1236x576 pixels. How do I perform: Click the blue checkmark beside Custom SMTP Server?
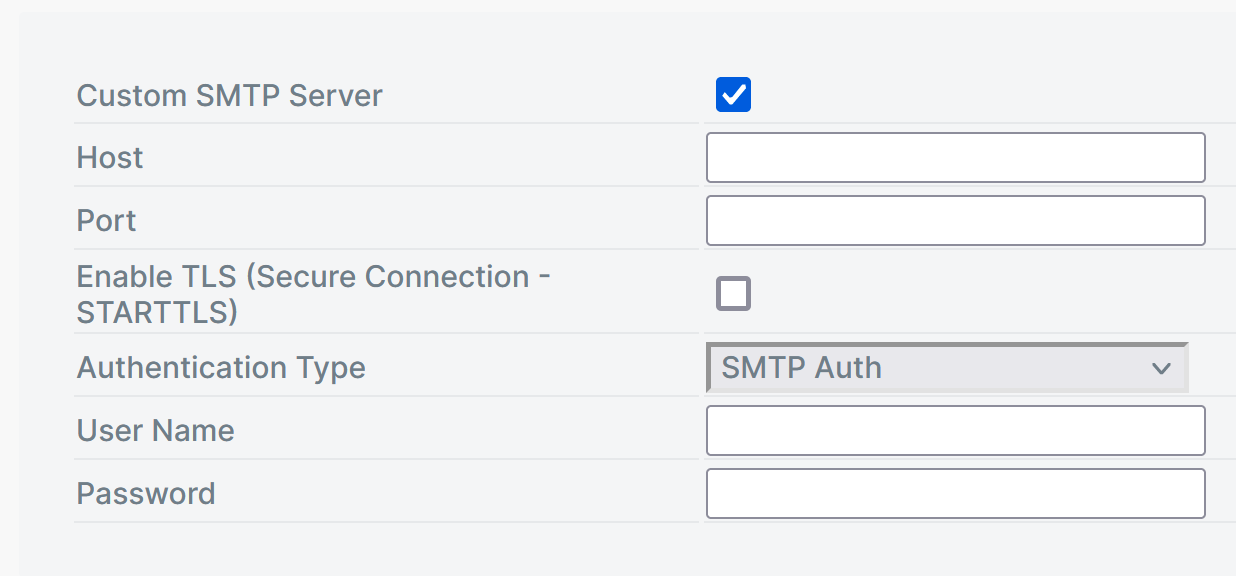[733, 95]
